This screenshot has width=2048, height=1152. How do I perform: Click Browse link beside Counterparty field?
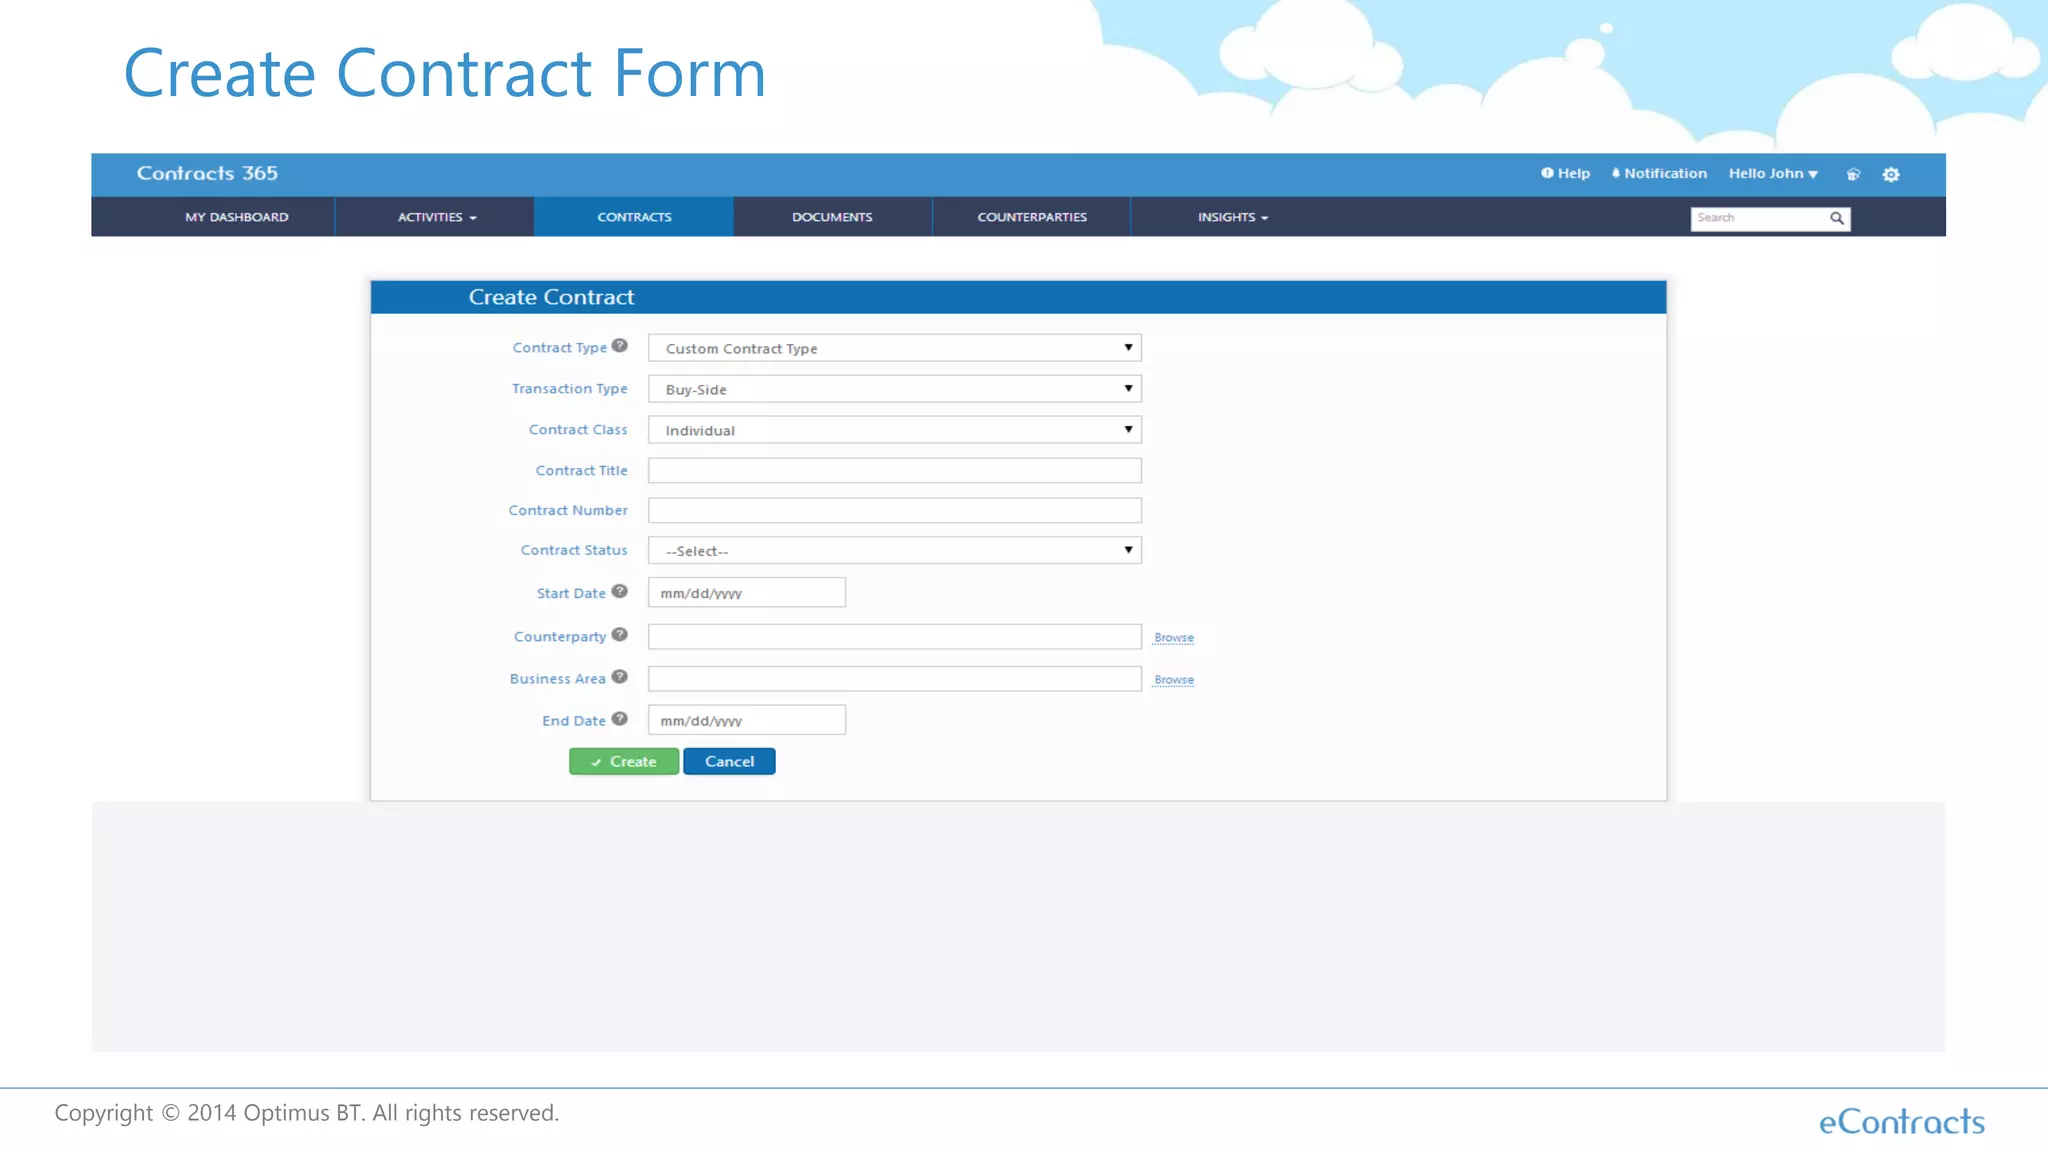(1174, 638)
